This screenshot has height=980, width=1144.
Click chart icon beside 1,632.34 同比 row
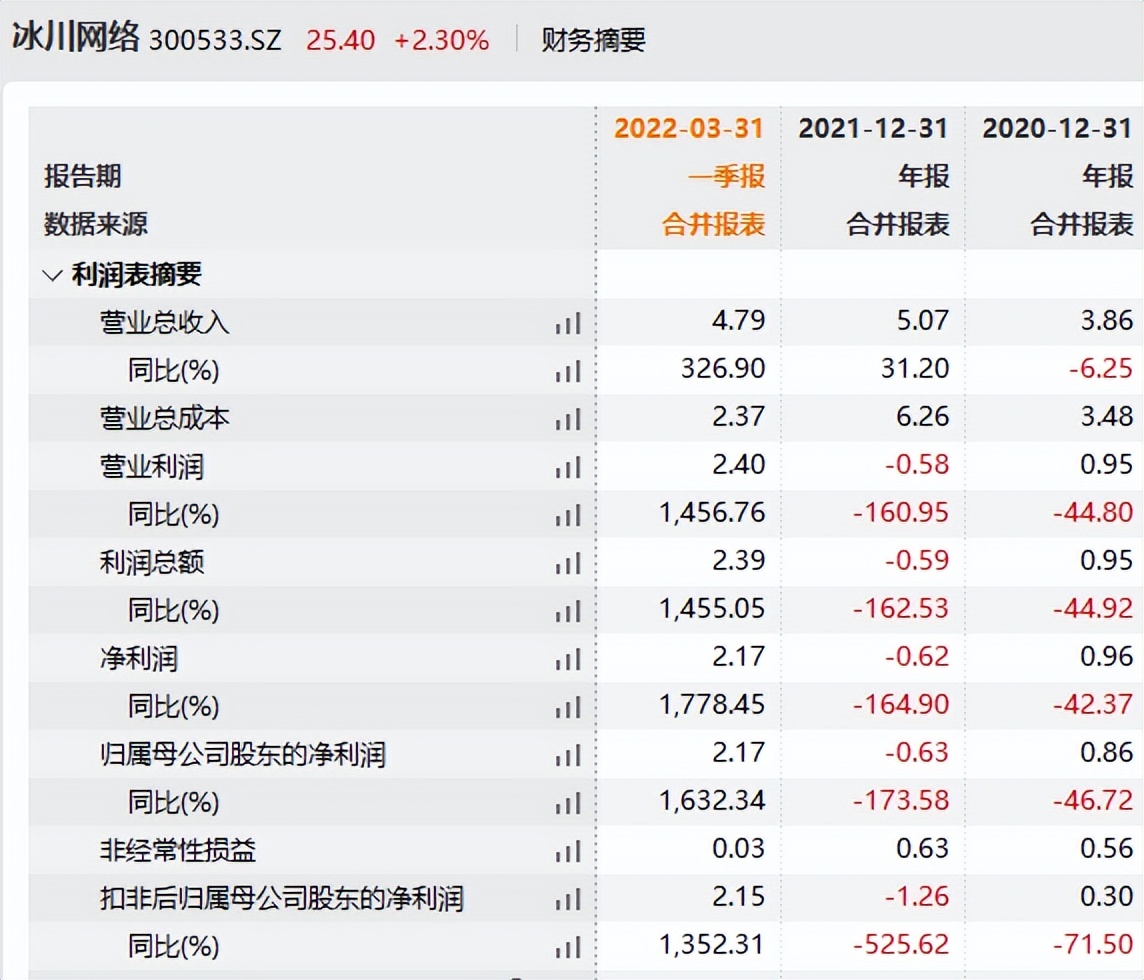point(568,803)
